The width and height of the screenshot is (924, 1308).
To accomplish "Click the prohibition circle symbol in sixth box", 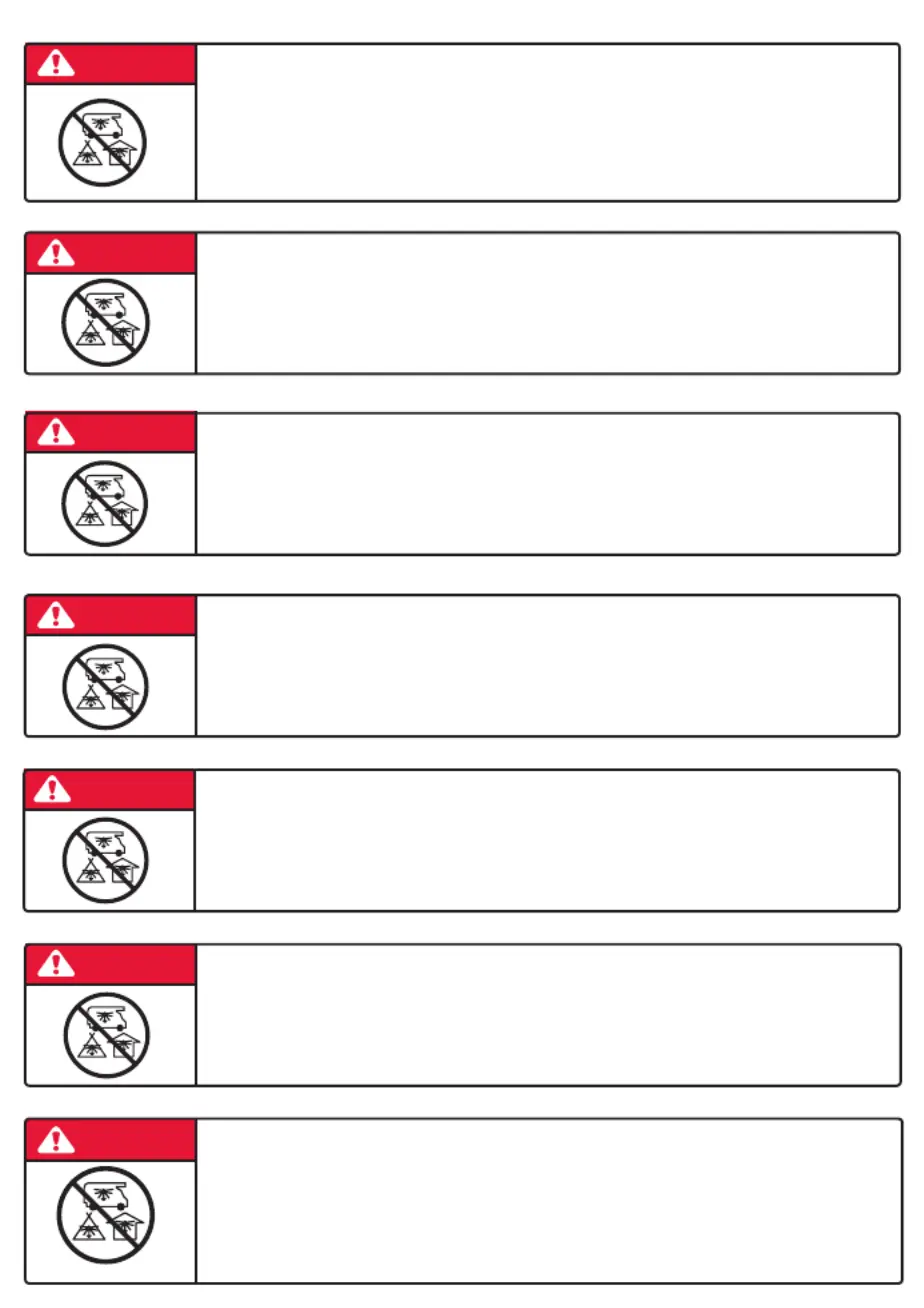I will click(x=105, y=1035).
